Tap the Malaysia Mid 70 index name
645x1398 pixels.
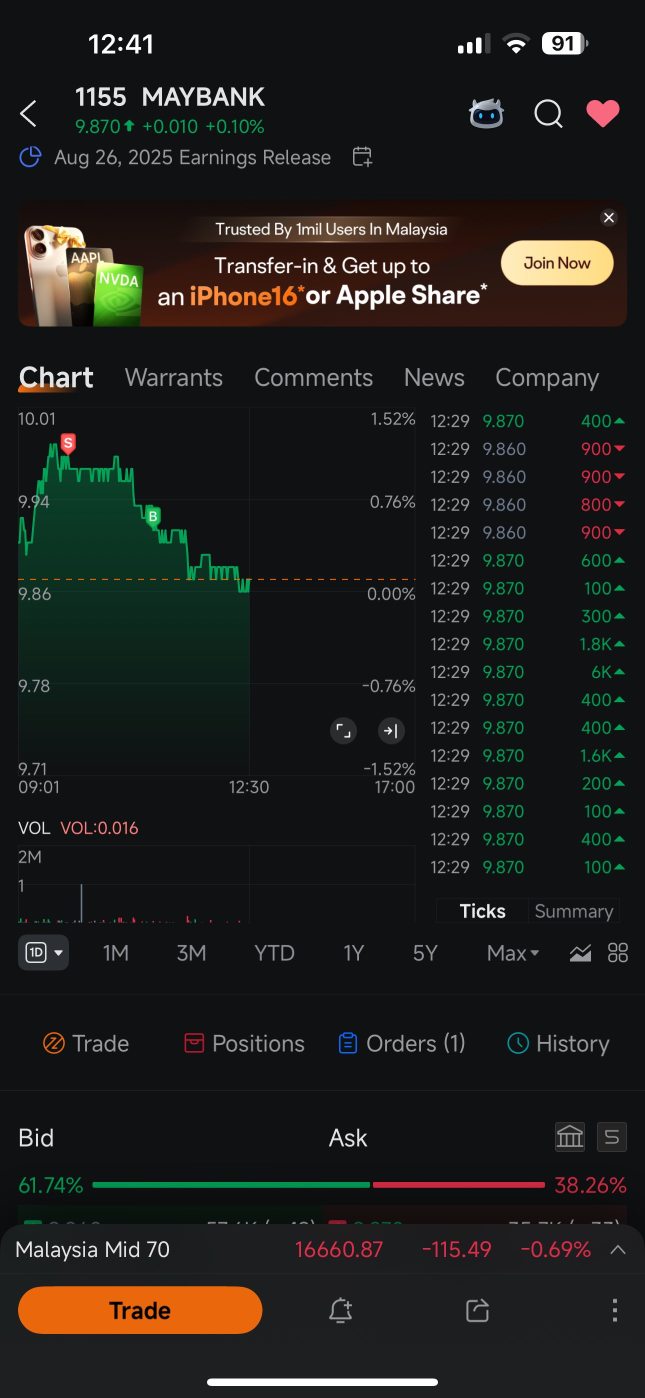93,1249
